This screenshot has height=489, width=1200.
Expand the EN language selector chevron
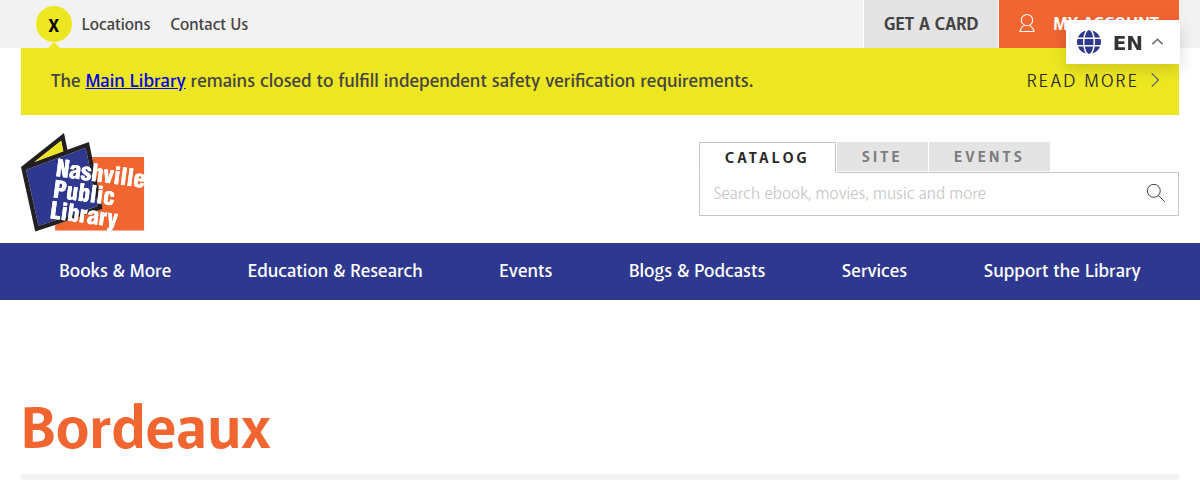click(x=1158, y=42)
